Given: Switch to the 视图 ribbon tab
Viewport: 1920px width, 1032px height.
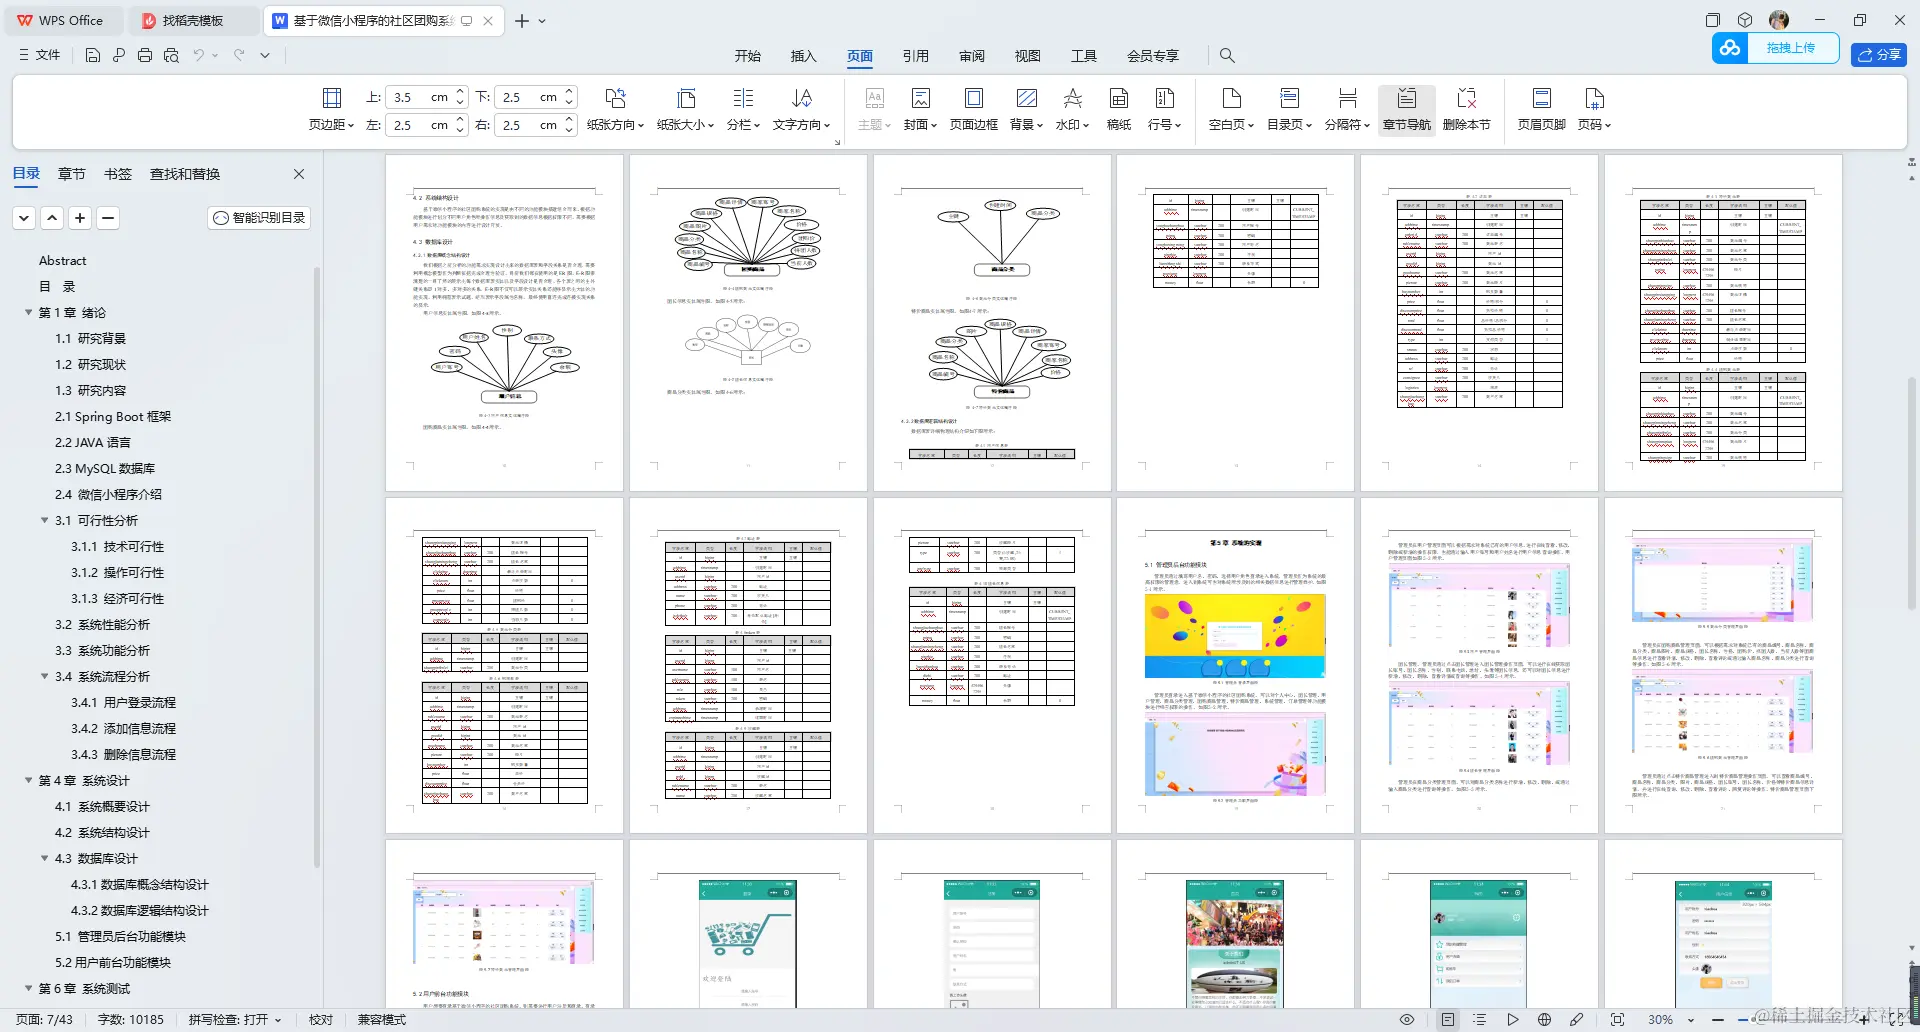Looking at the screenshot, I should click(1028, 56).
